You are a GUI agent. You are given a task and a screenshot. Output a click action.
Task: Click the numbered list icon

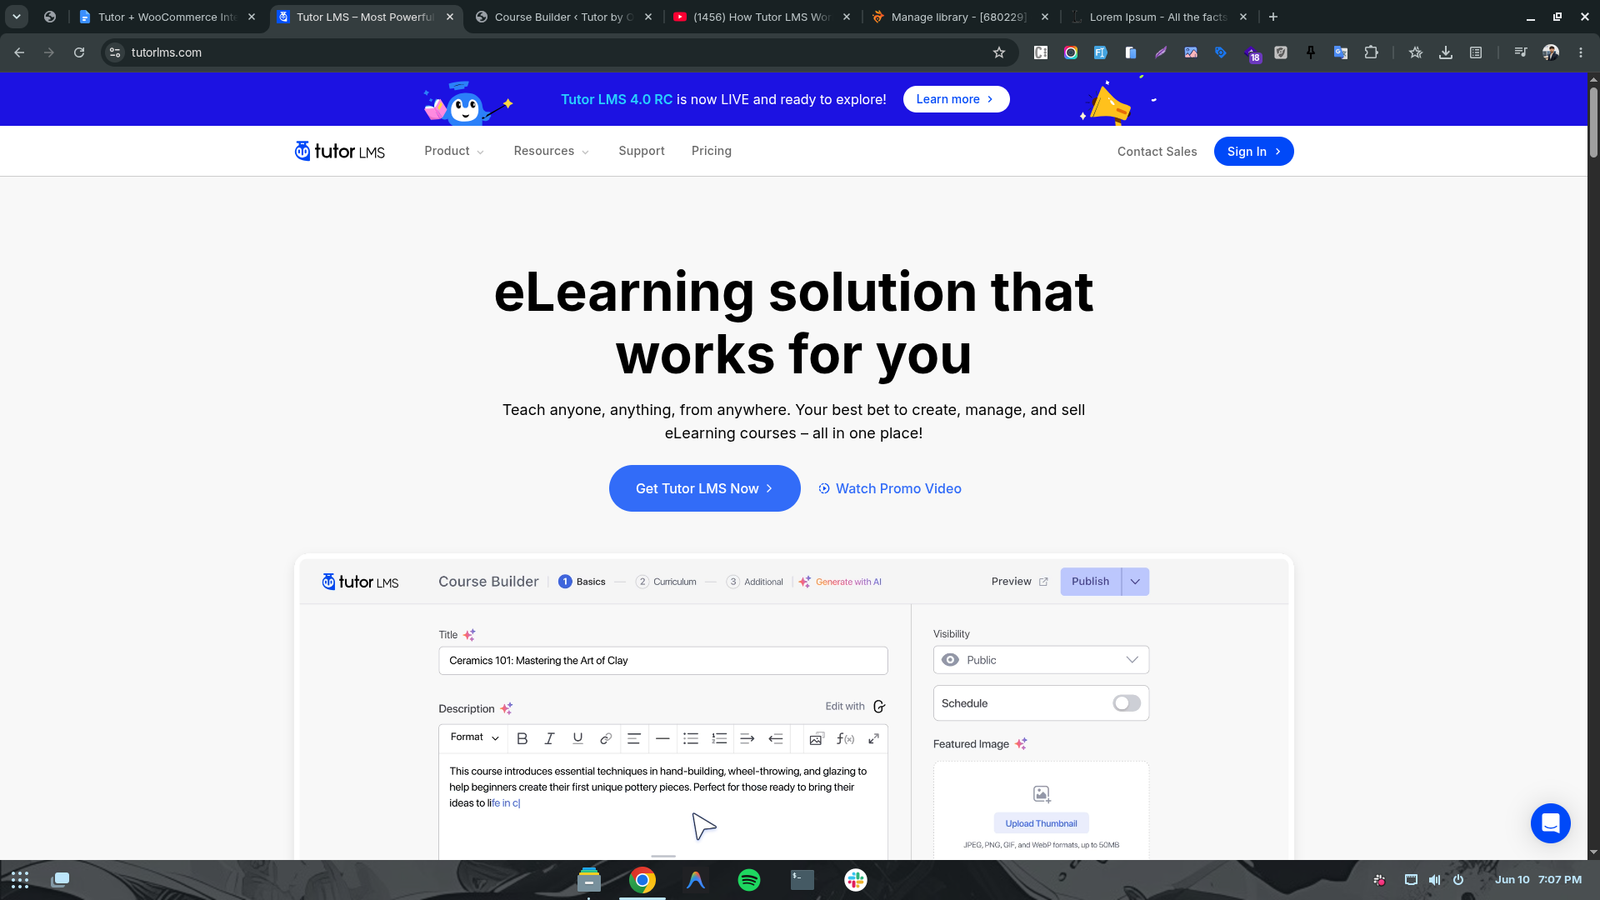tap(719, 738)
